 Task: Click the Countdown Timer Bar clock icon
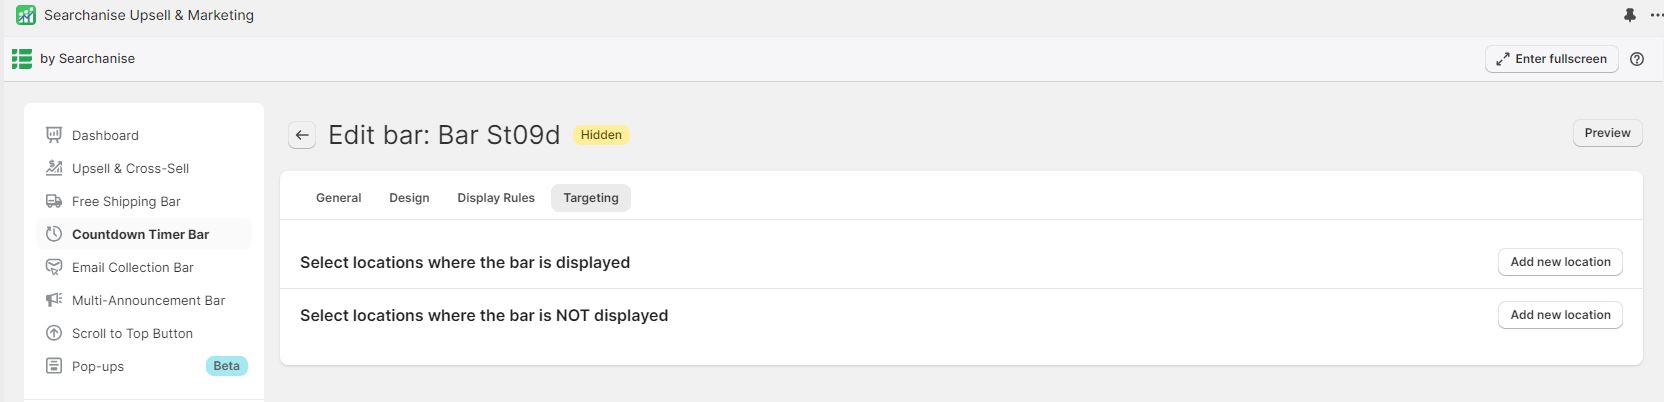[54, 234]
